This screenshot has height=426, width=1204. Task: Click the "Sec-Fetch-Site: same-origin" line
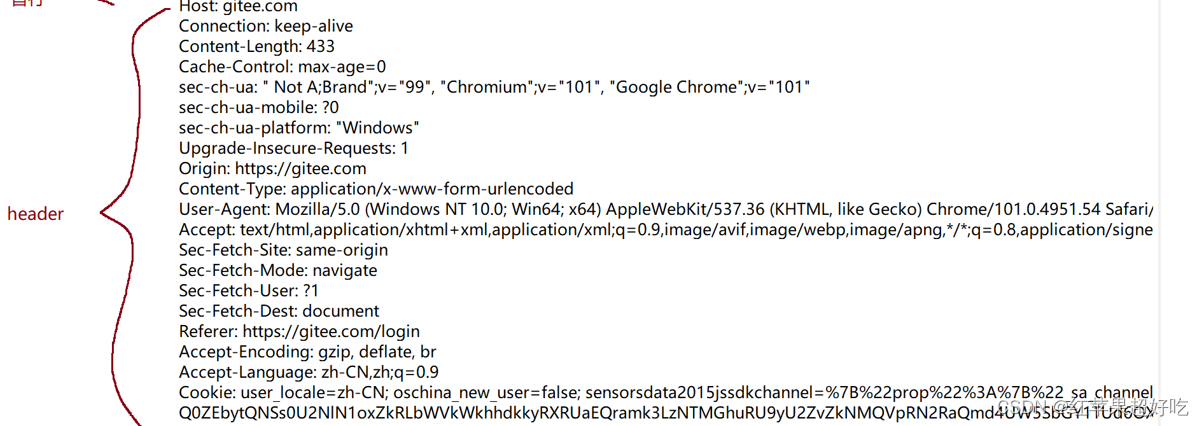(283, 250)
